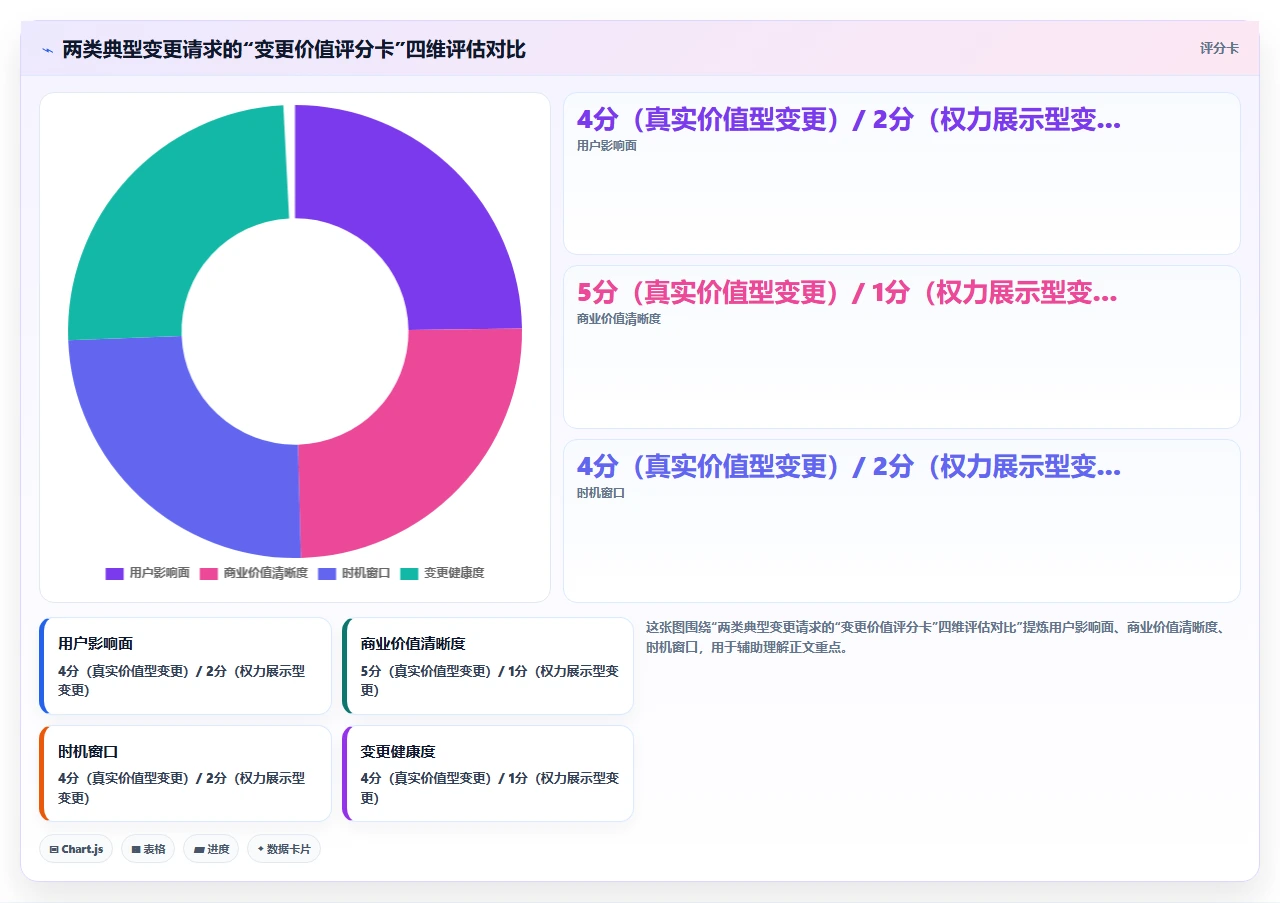The width and height of the screenshot is (1280, 903).
Task: Toggle 用户影响面 purple legend swatch
Action: click(x=114, y=573)
